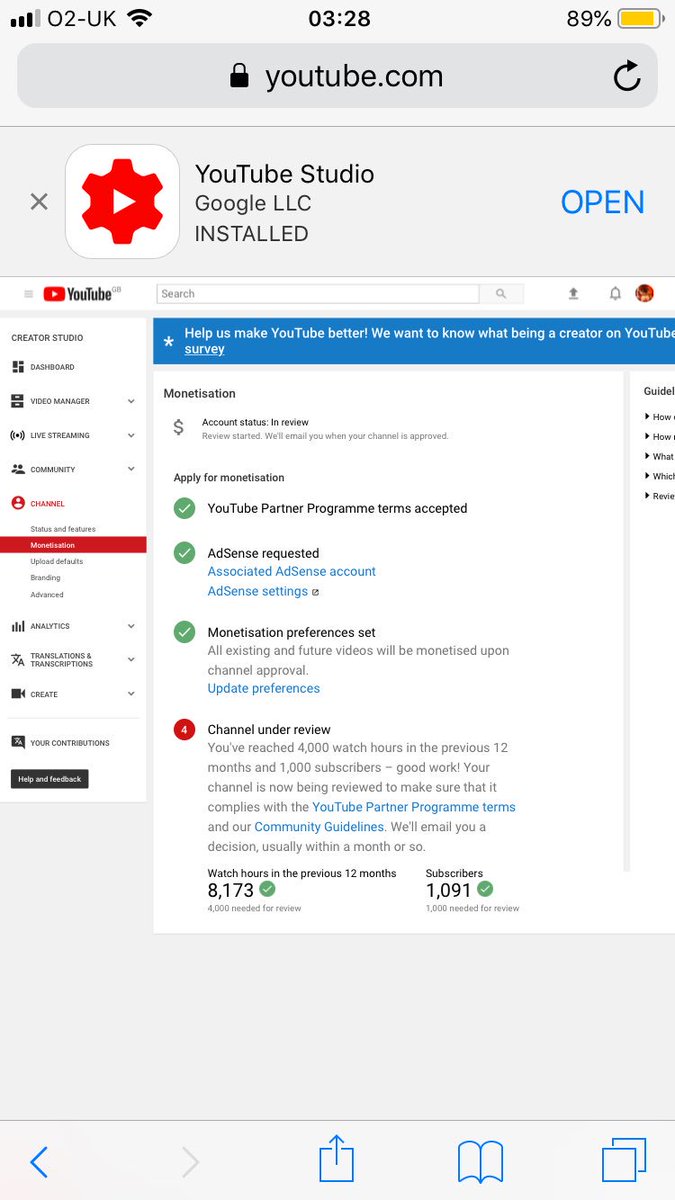Screen dimensions: 675x1200
Task: Dismiss the YouTube Studio app banner
Action: (x=39, y=202)
